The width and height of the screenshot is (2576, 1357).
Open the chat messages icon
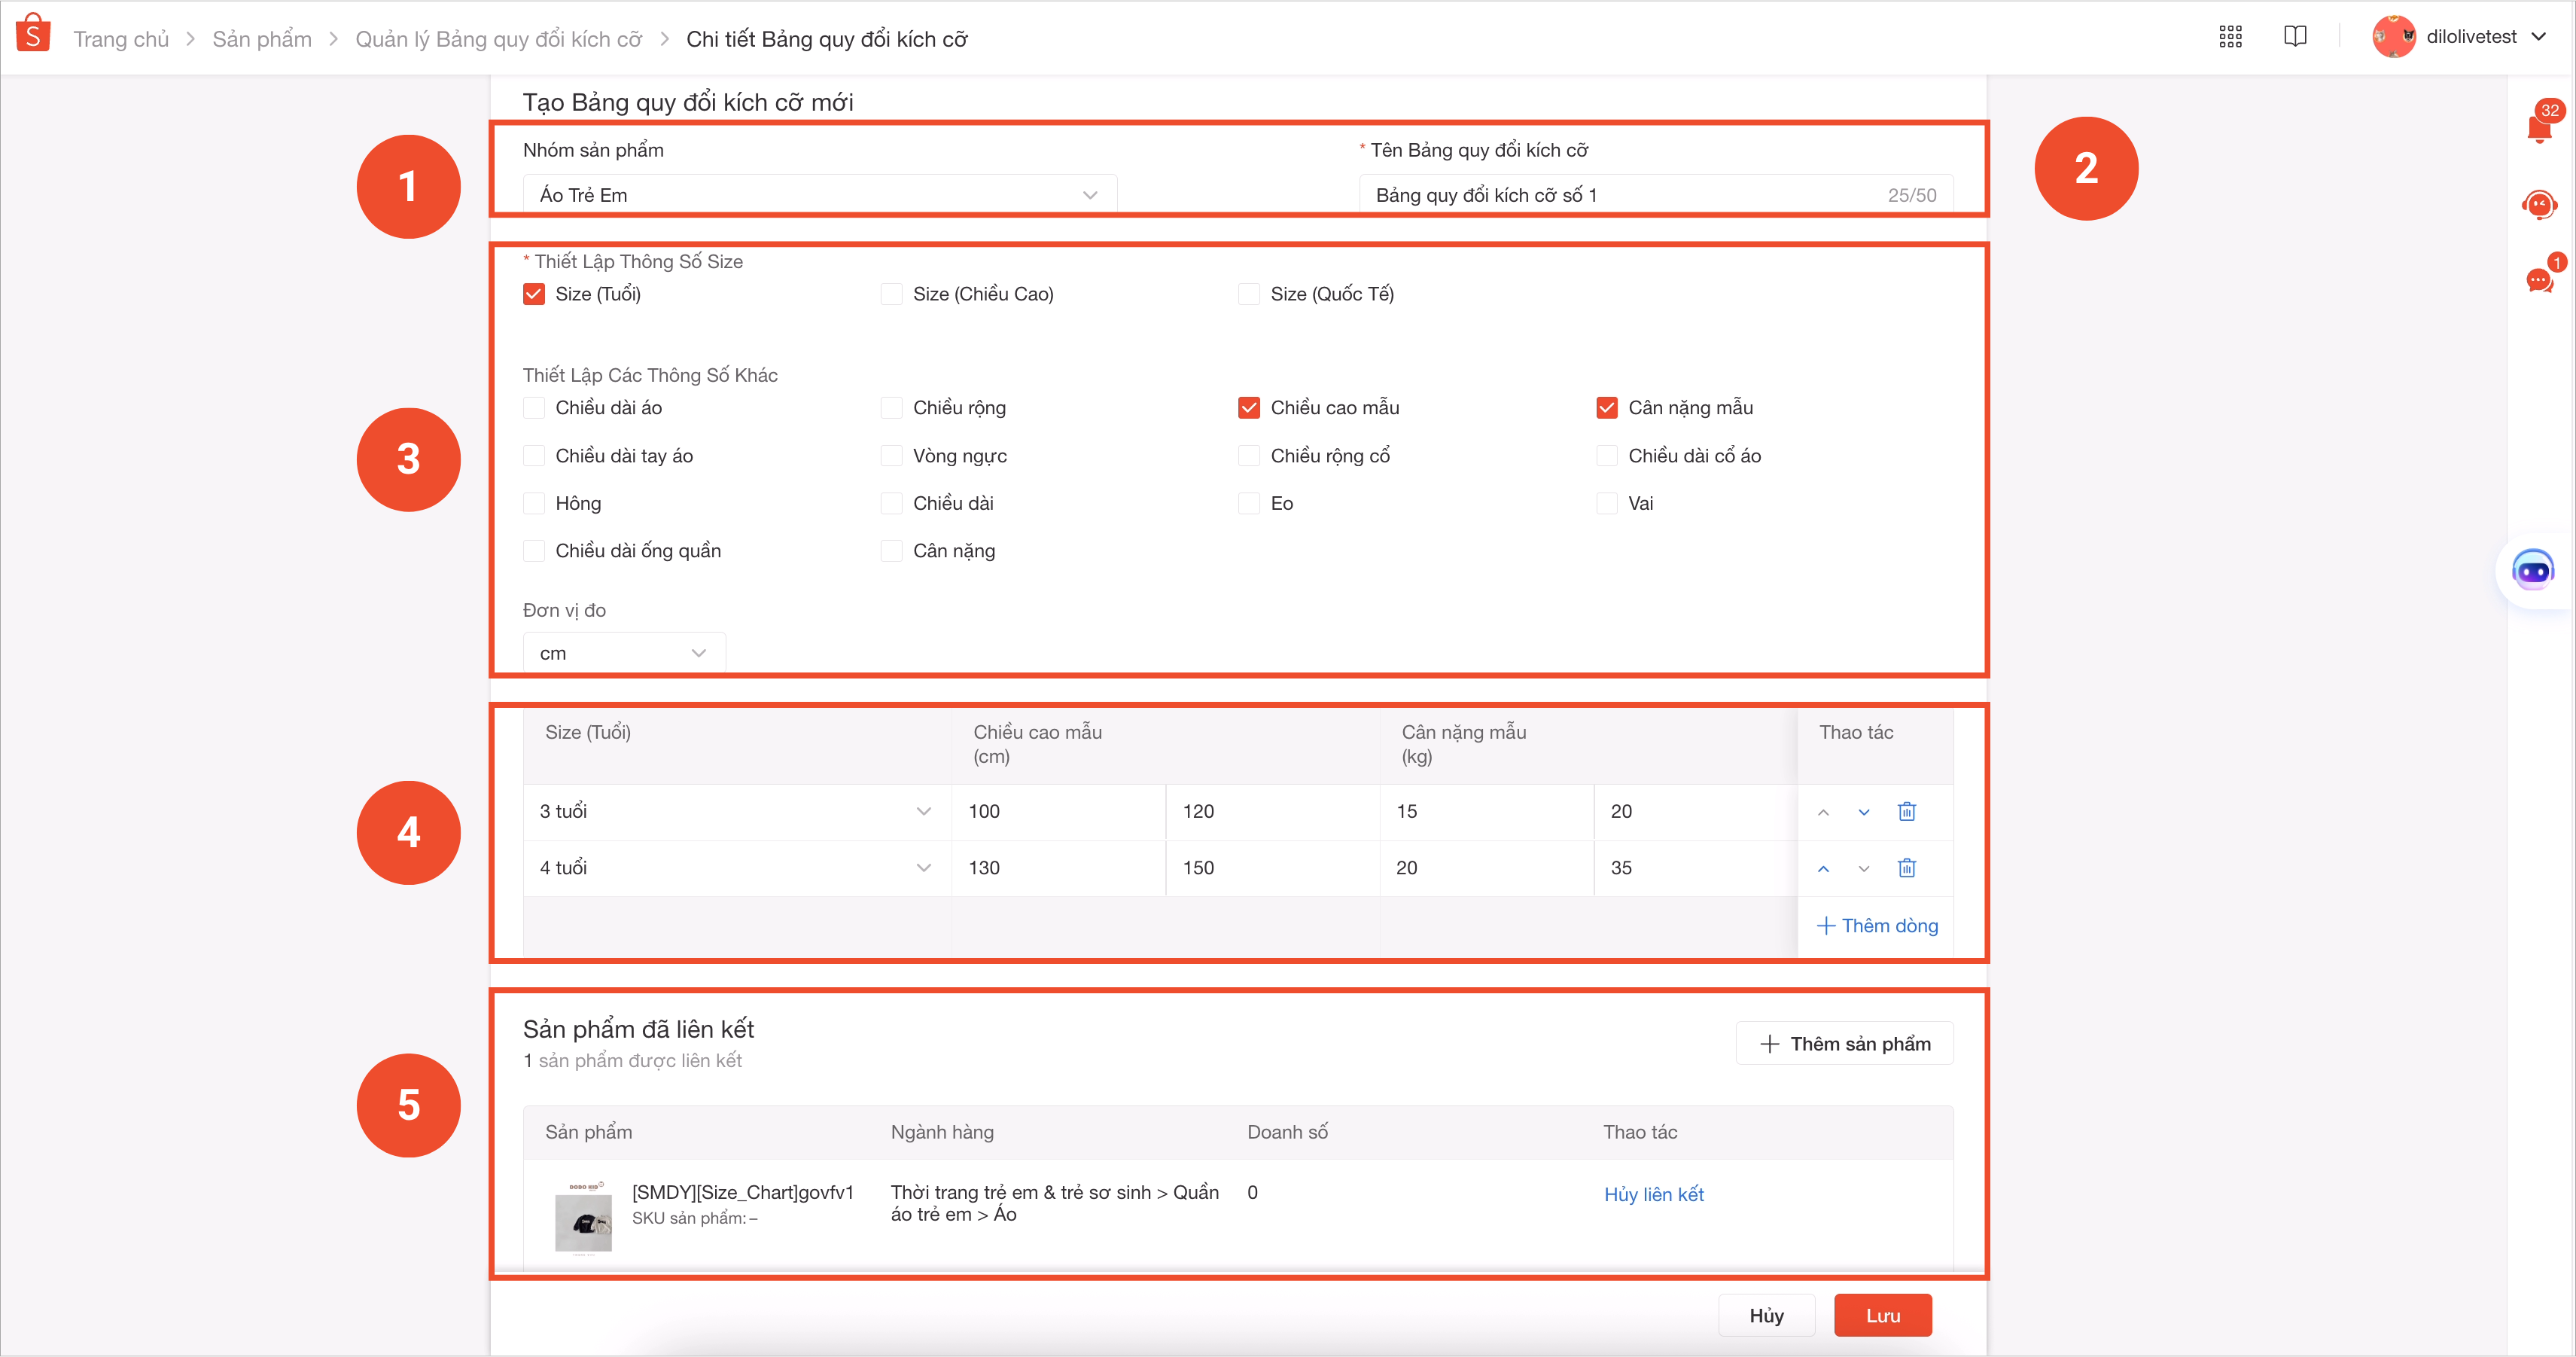2539,280
